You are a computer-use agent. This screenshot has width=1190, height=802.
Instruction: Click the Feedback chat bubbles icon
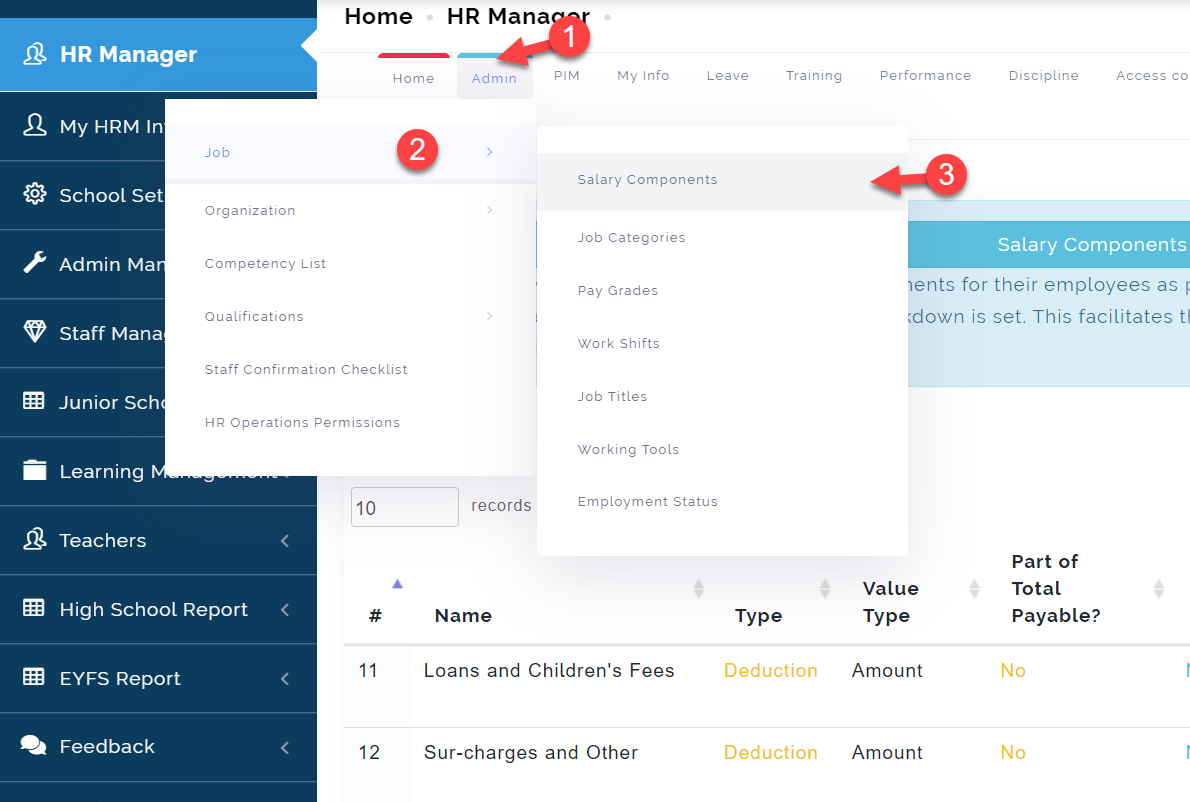click(33, 745)
